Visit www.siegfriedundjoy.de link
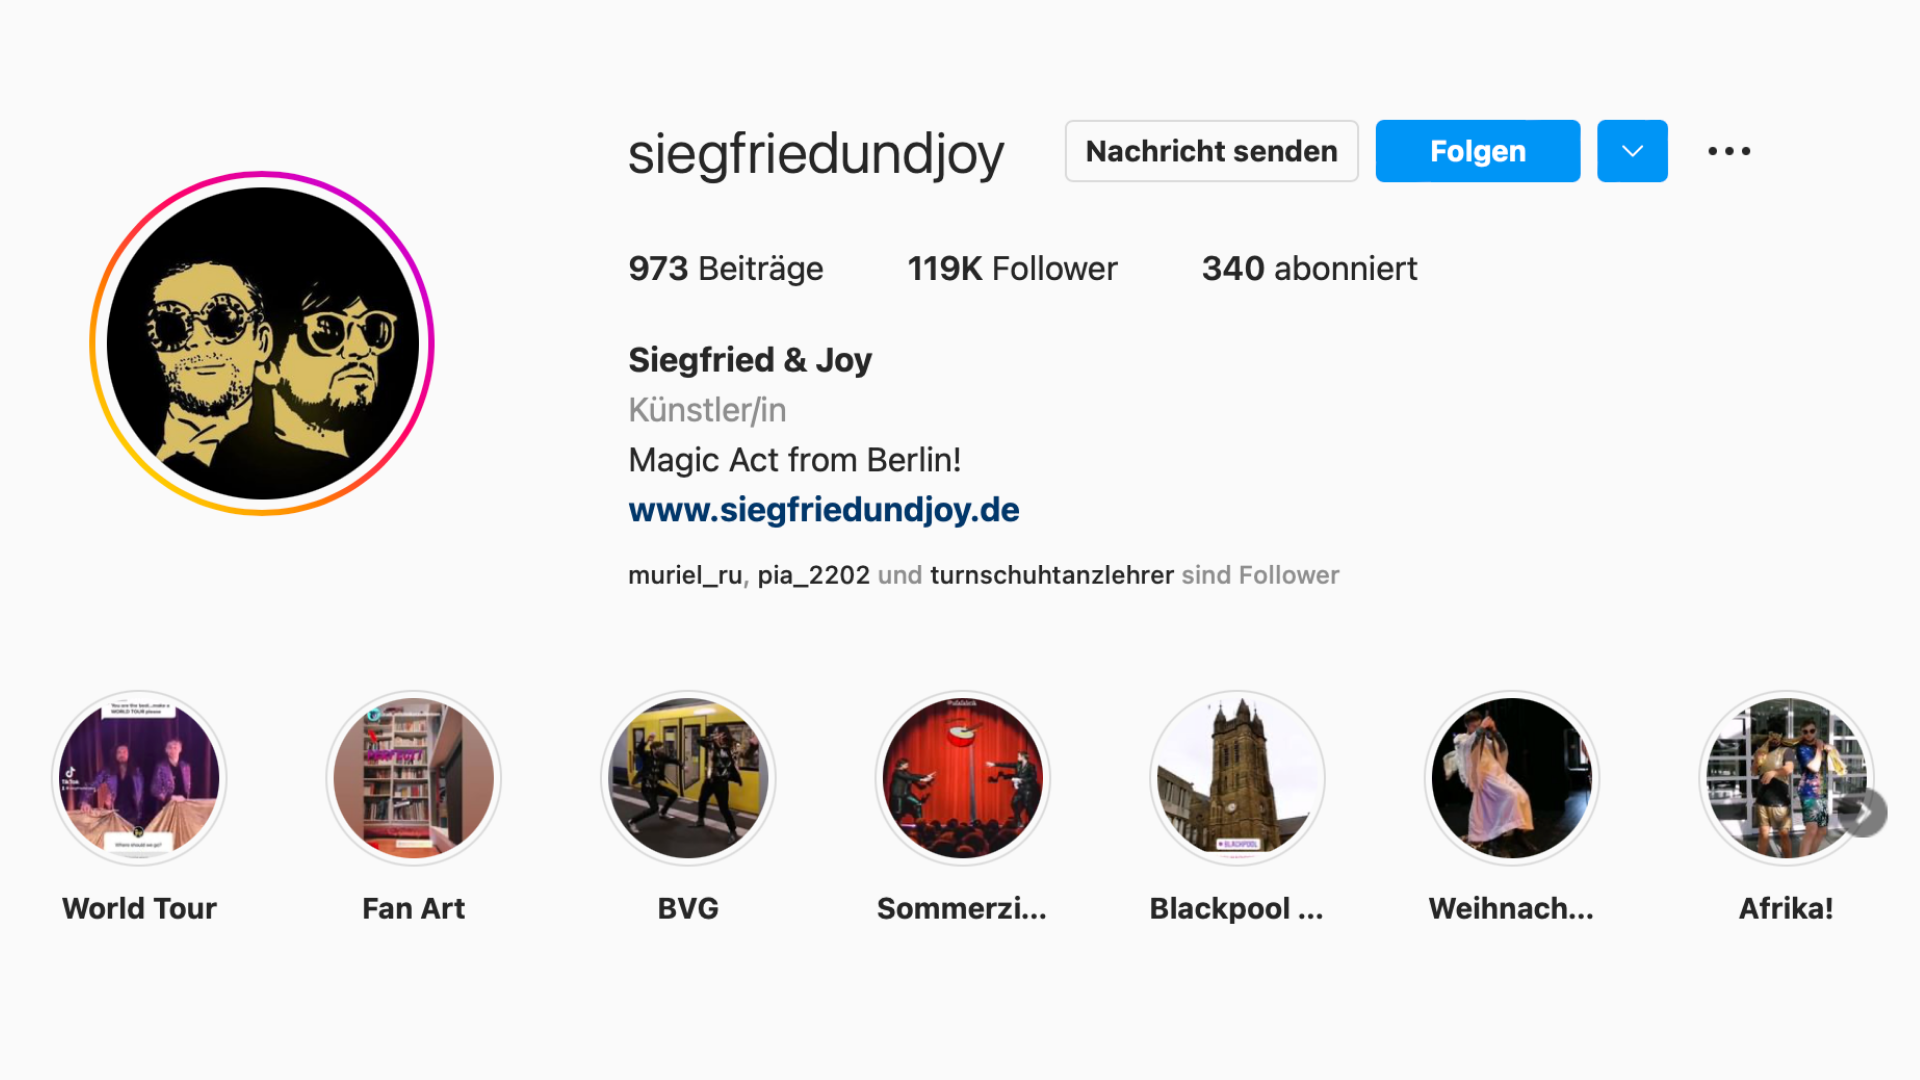Screen dimensions: 1920x1080 pos(824,510)
